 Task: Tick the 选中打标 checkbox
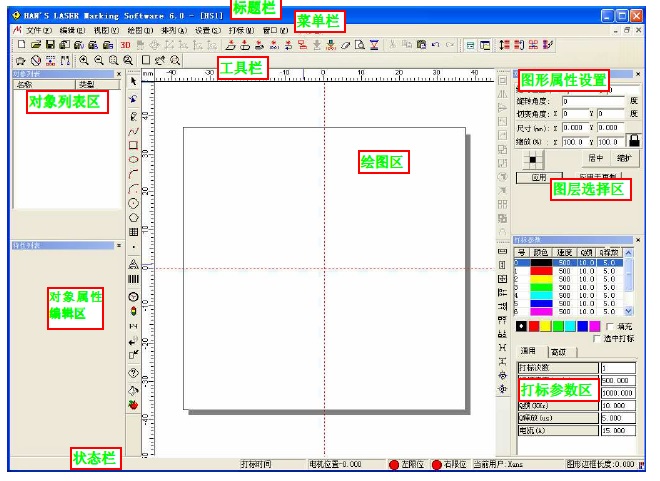pos(596,339)
